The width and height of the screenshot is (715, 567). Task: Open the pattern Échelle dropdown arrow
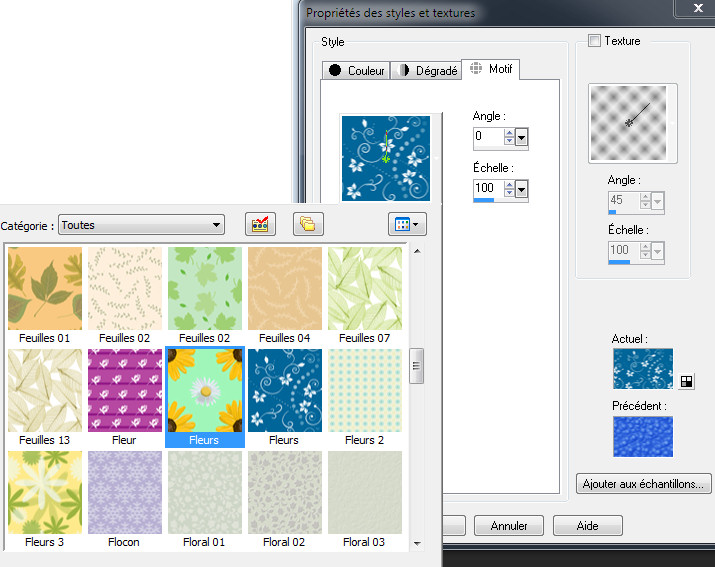521,189
